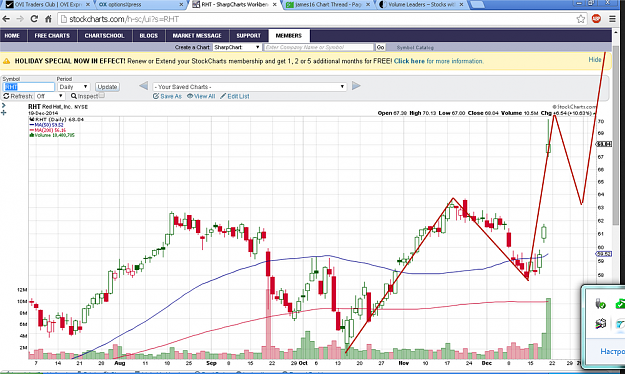Image resolution: width=625 pixels, height=374 pixels.
Task: Click the Update button
Action: 107,87
